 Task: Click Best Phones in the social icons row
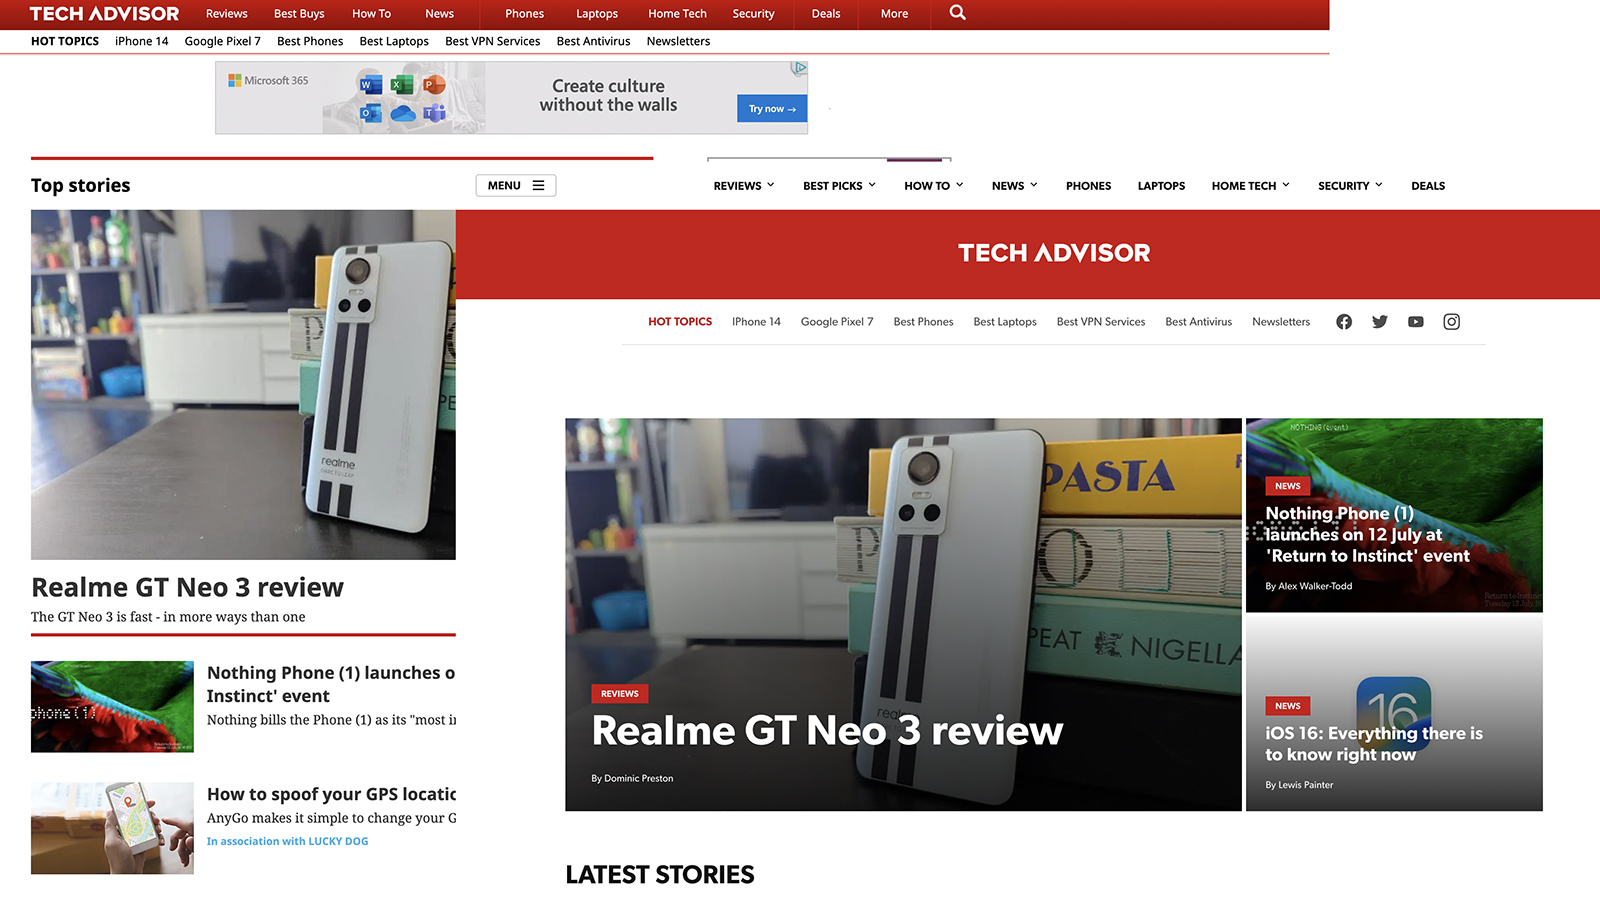(x=923, y=322)
